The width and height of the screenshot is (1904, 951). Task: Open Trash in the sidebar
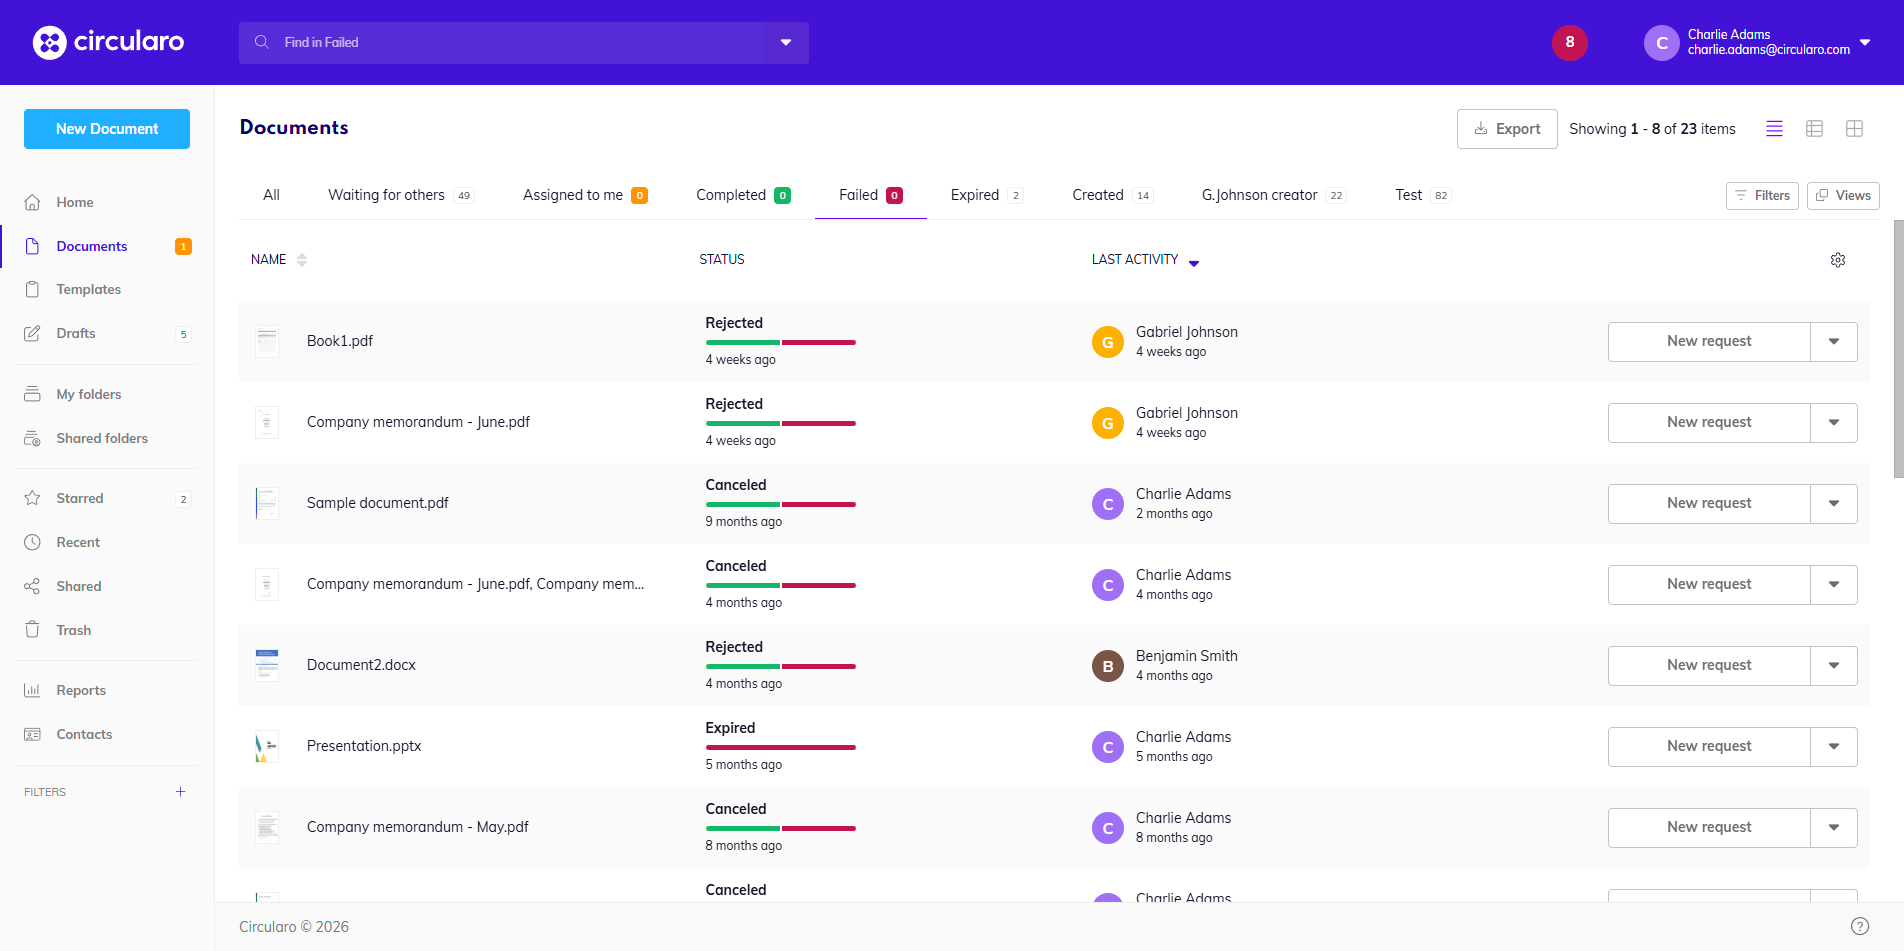click(73, 630)
